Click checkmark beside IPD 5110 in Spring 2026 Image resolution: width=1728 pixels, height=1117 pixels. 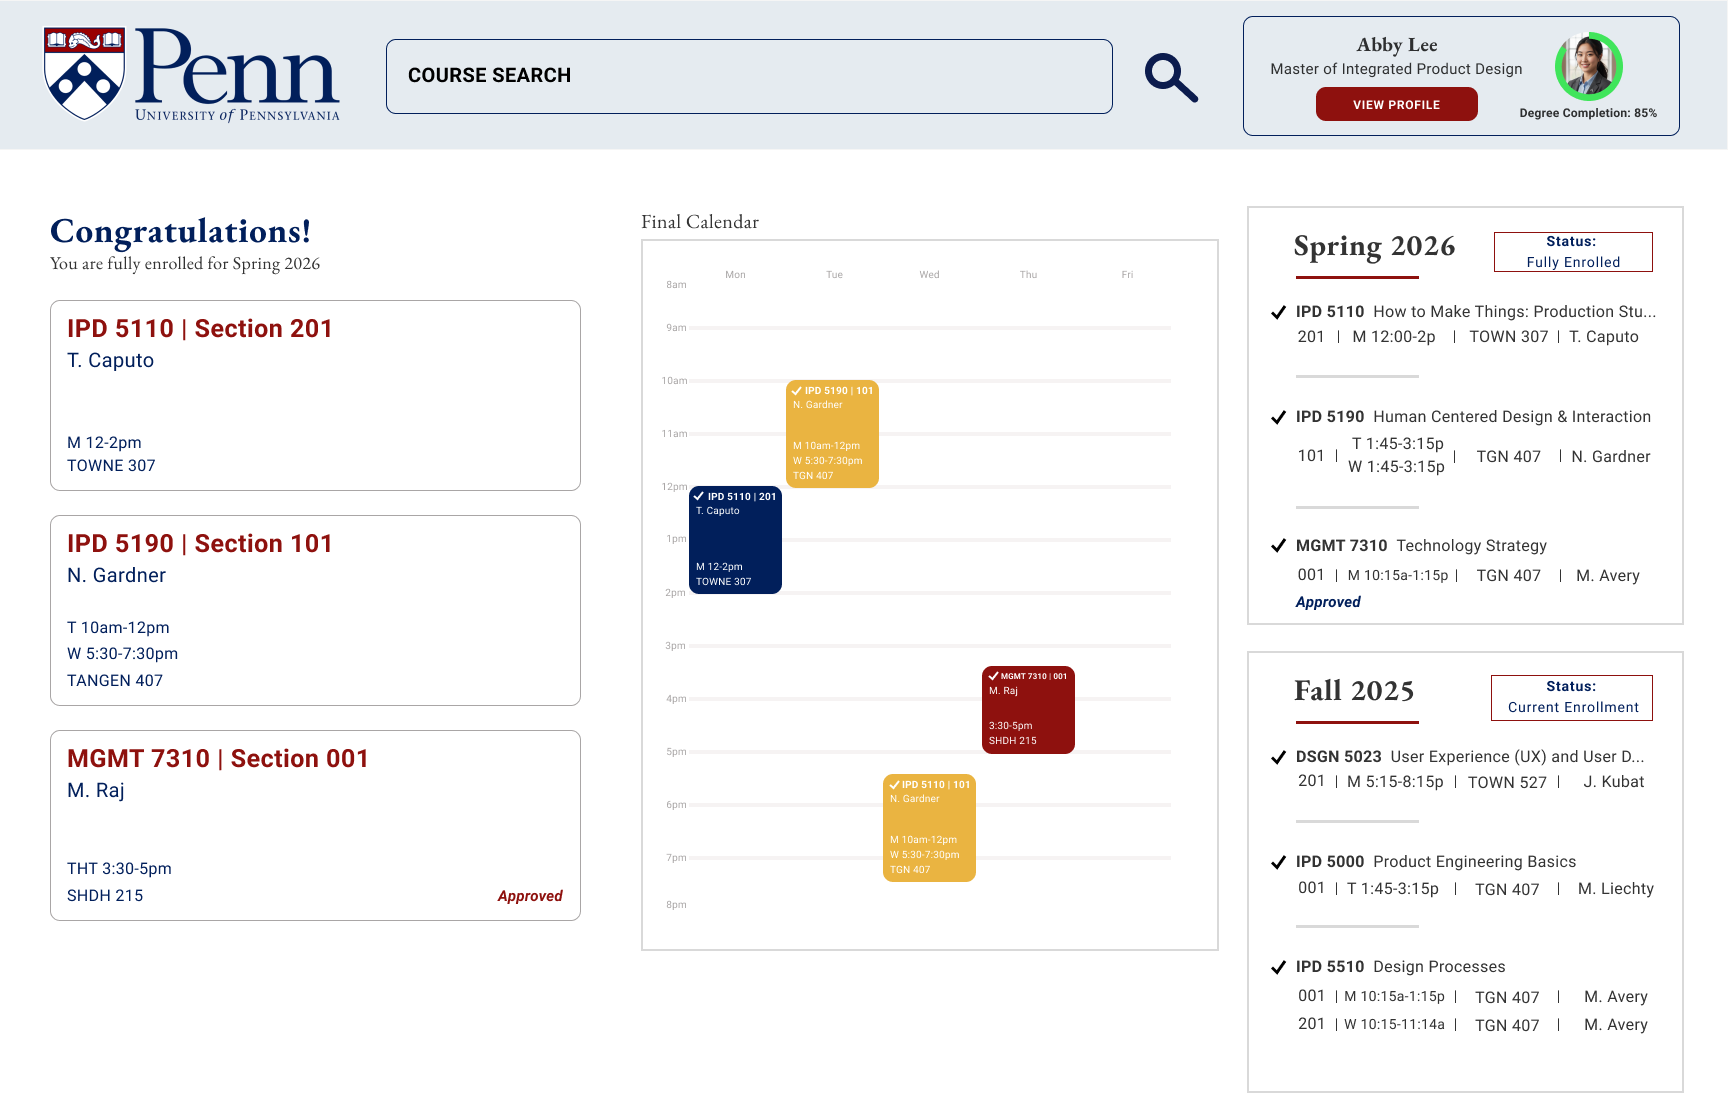tap(1278, 312)
